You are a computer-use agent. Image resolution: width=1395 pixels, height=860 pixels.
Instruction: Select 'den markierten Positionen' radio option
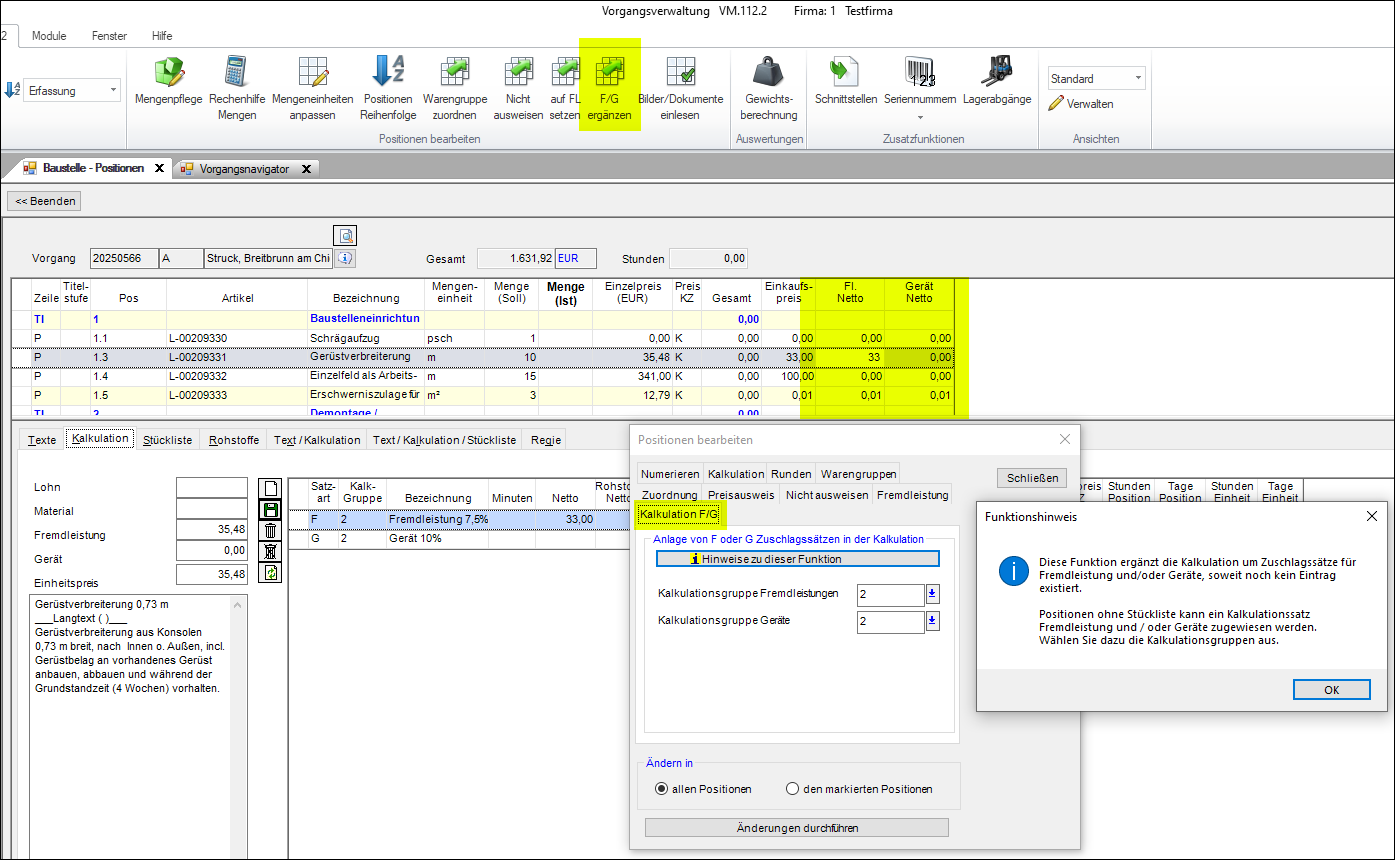coord(793,789)
